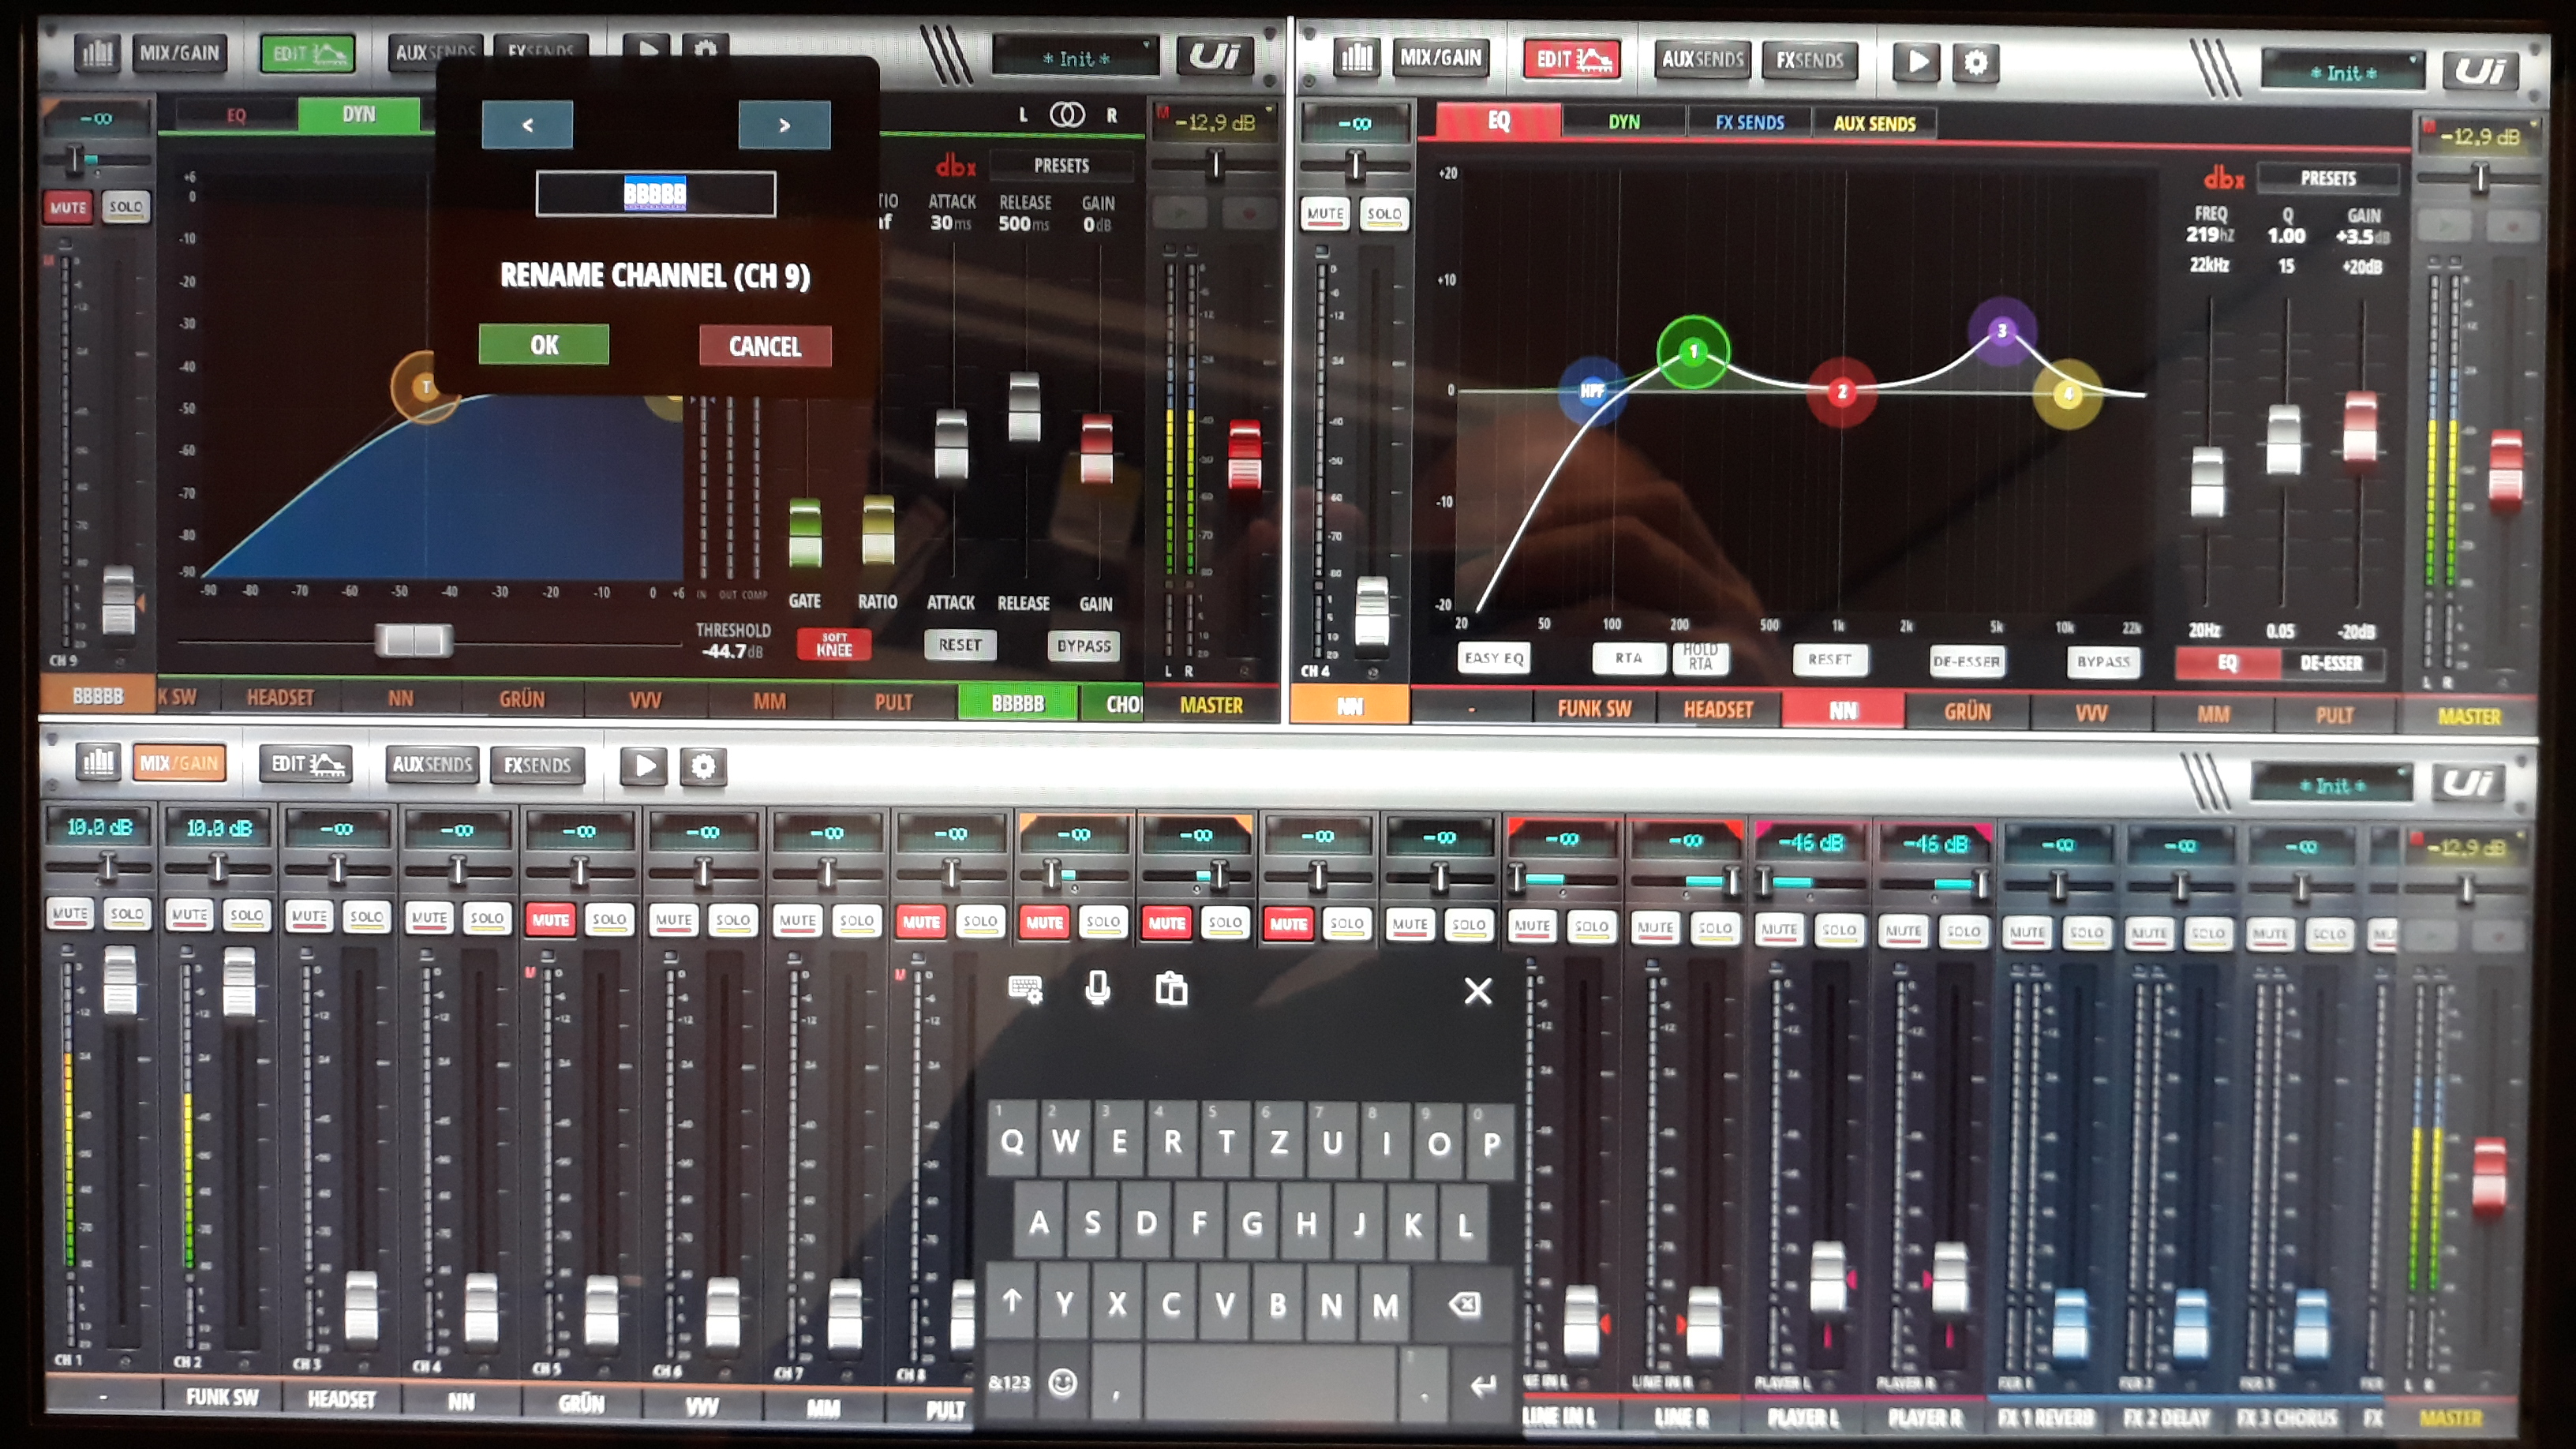
Task: Click the microphone icon on the on-screen keyboard
Action: (x=1097, y=989)
